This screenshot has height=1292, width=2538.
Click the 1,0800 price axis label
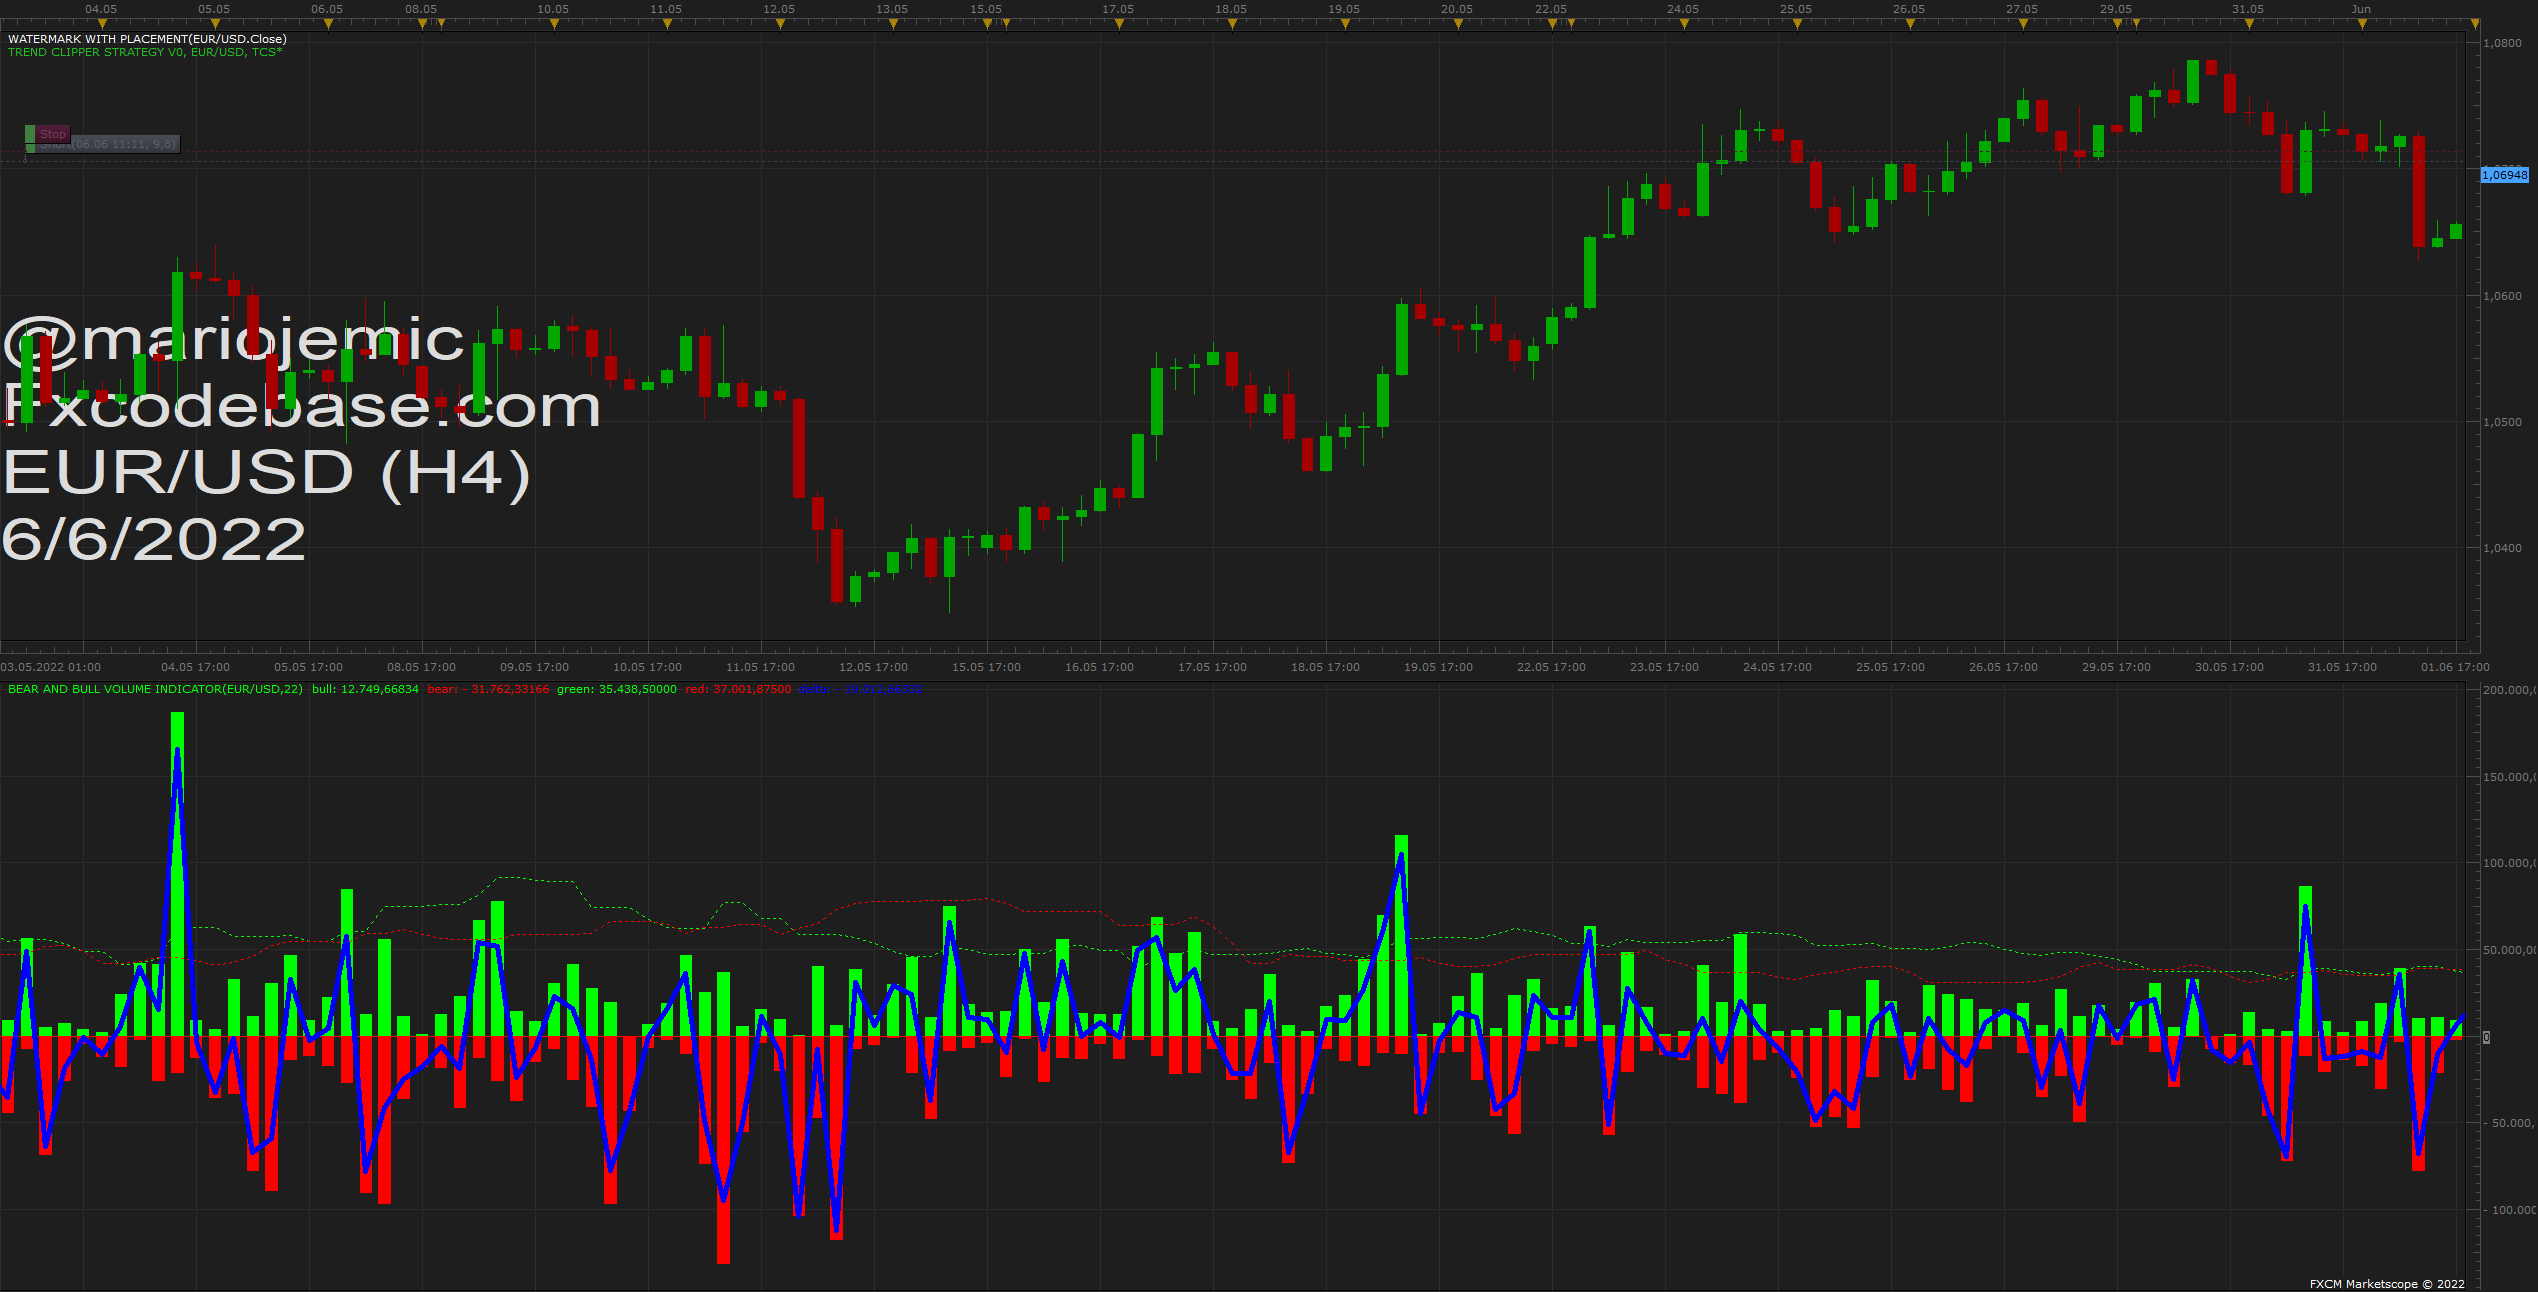tap(2503, 44)
